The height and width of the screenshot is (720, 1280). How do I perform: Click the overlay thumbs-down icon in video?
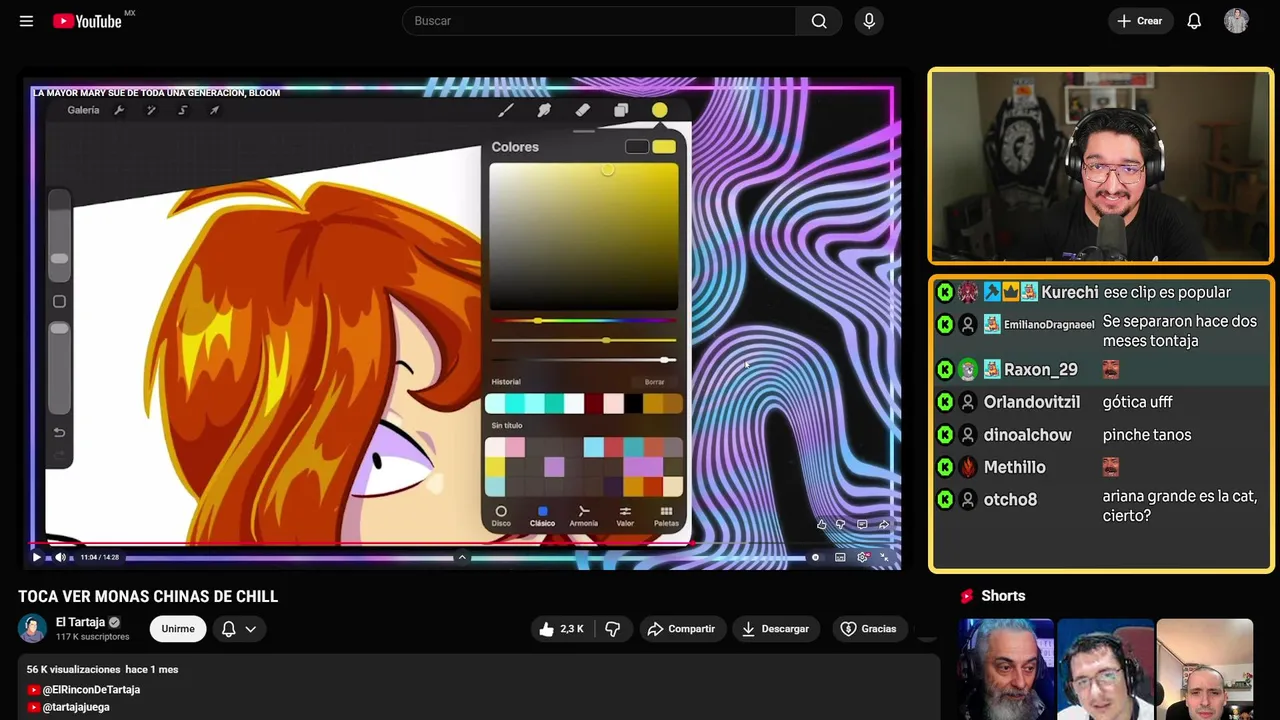[841, 524]
